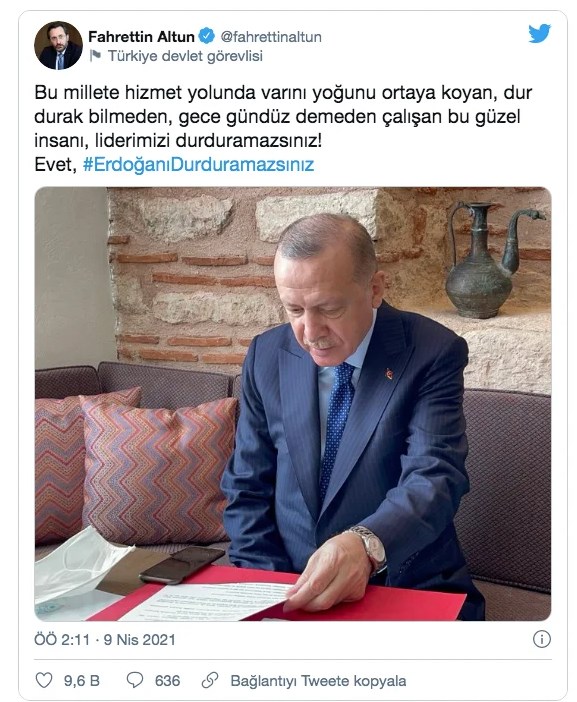Open the Twitter bird logo
This screenshot has width=577, height=702.
click(539, 34)
